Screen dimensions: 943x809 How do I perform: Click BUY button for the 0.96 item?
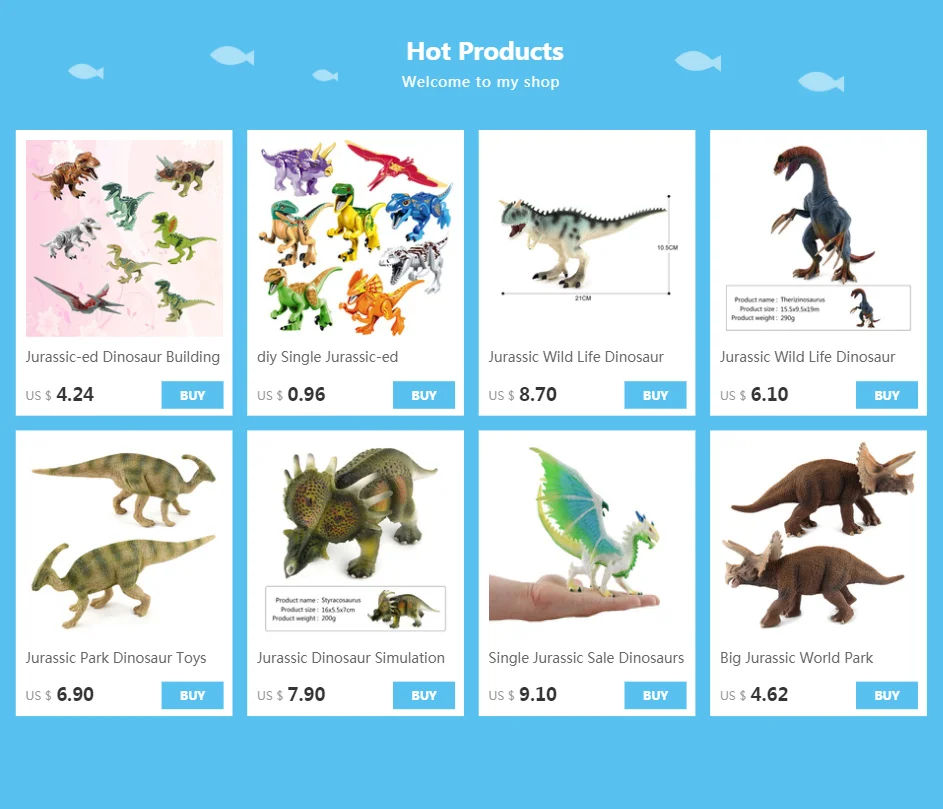coord(424,395)
